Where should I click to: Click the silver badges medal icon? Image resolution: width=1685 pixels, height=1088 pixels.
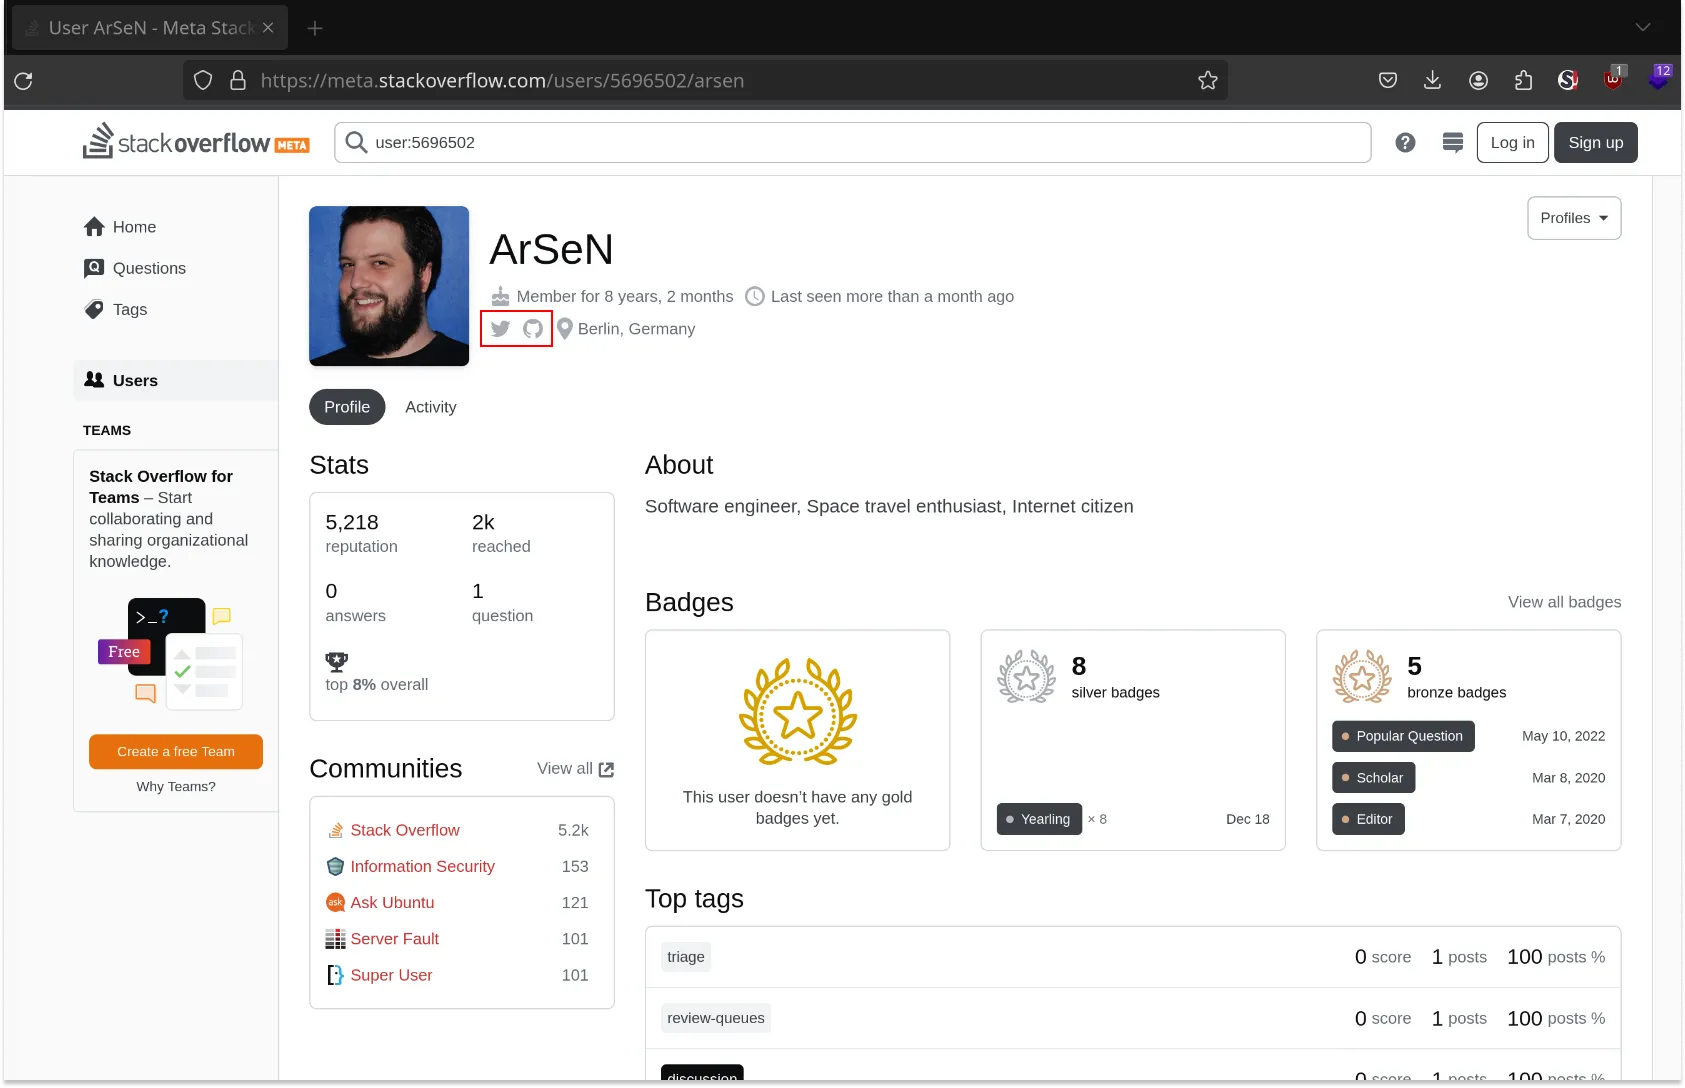click(x=1026, y=677)
